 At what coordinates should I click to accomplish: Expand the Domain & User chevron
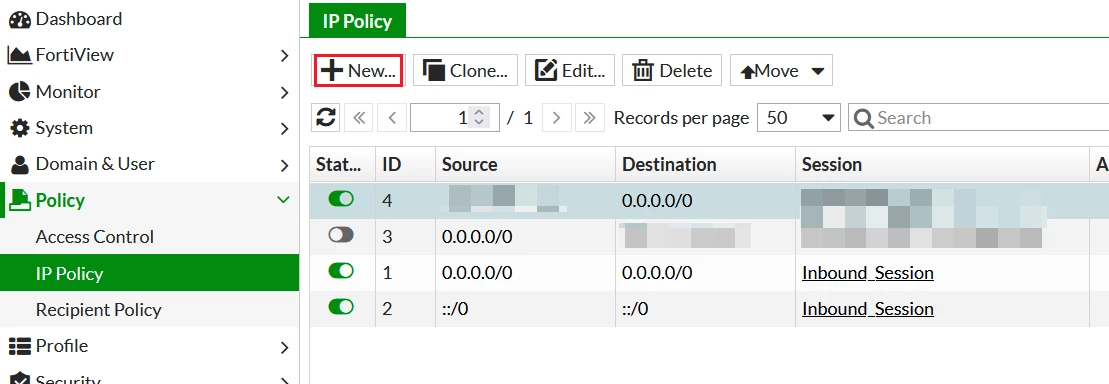(284, 165)
